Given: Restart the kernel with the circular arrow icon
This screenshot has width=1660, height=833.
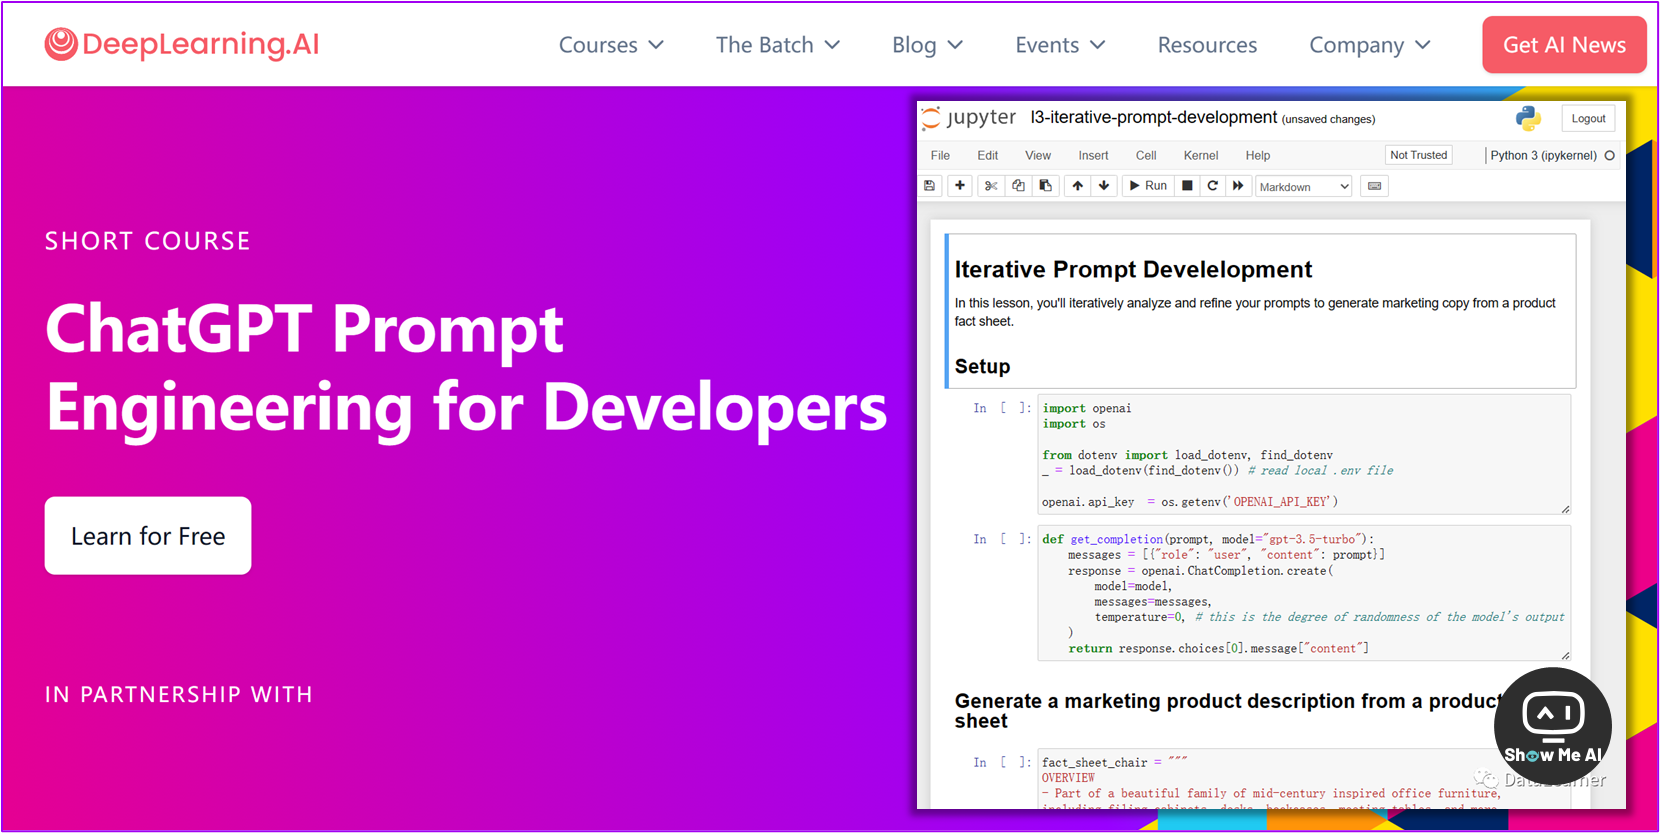Looking at the screenshot, I should pos(1213,186).
